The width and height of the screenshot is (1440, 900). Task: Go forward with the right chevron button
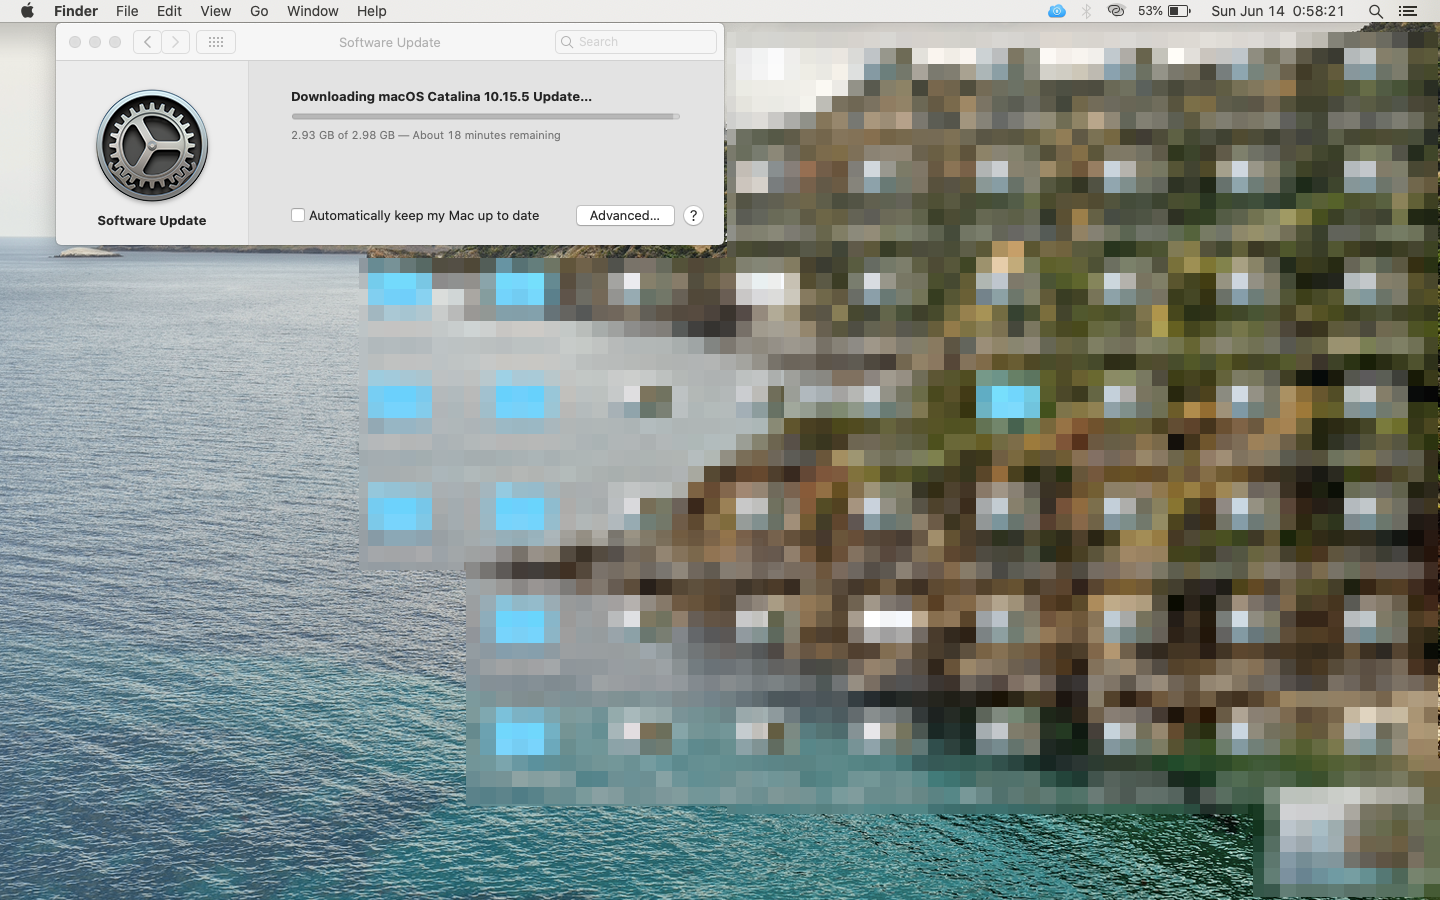tap(176, 42)
